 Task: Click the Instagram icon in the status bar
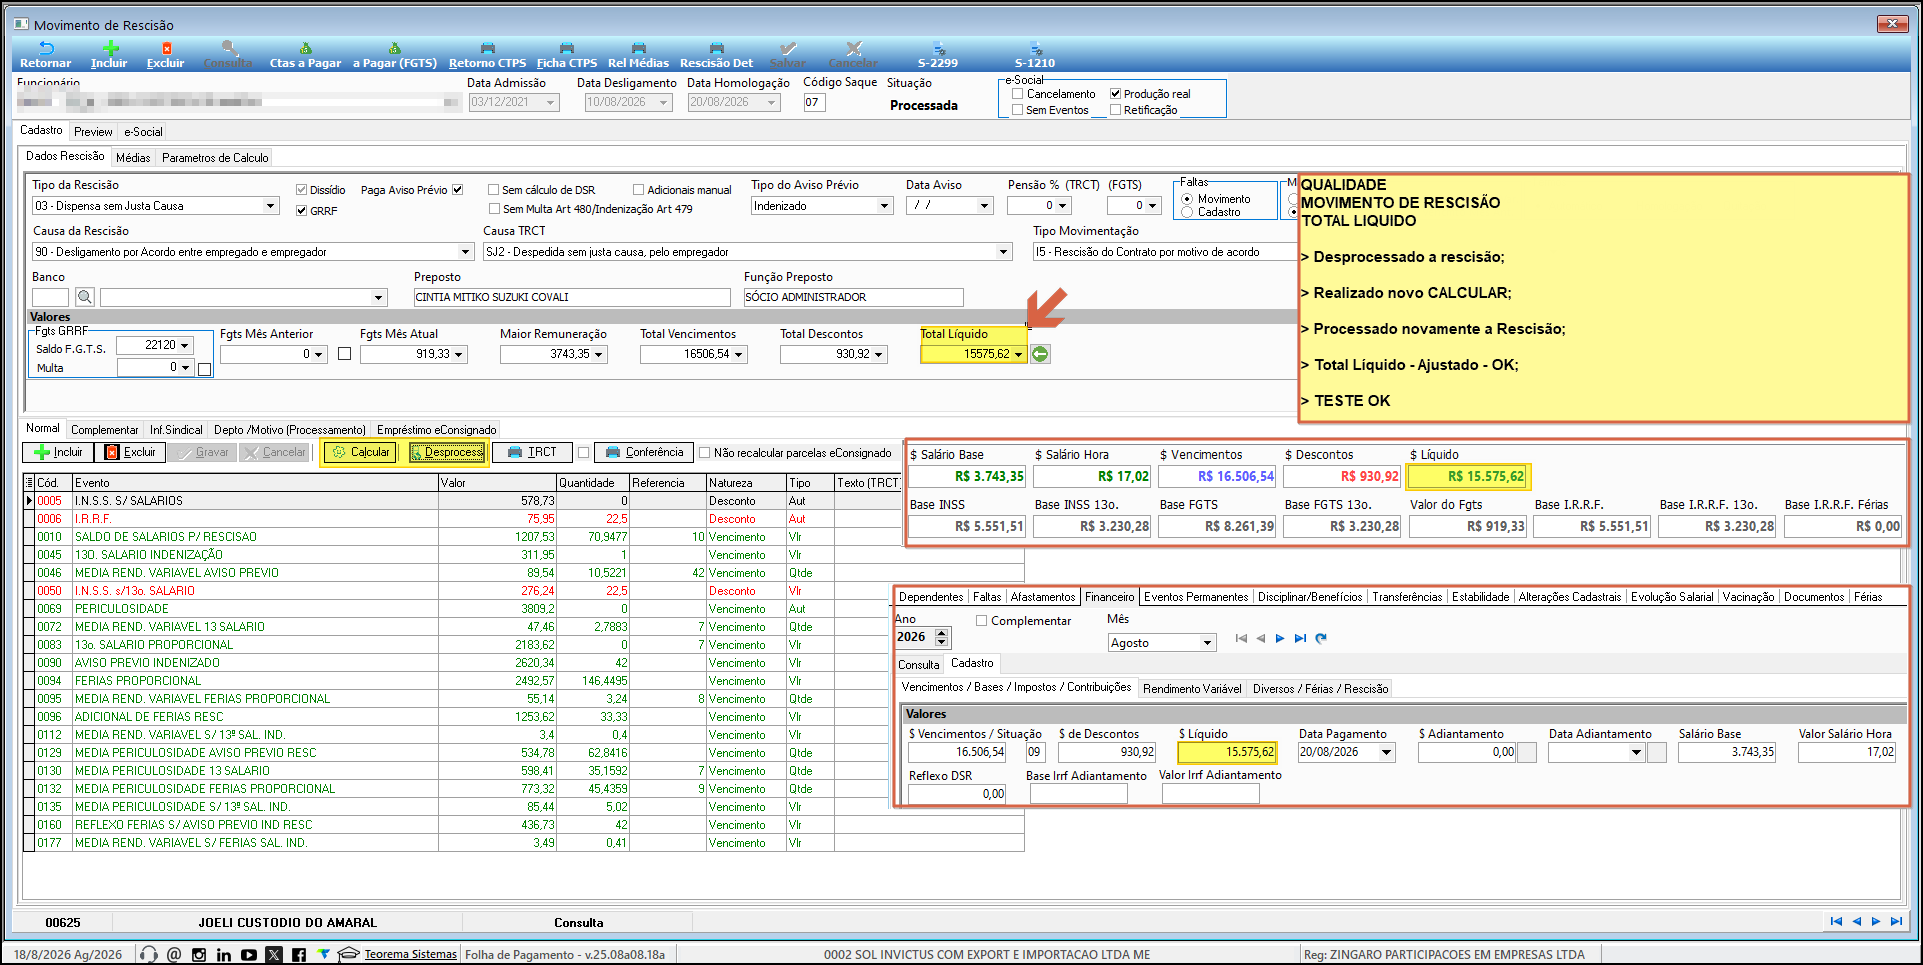coord(199,955)
